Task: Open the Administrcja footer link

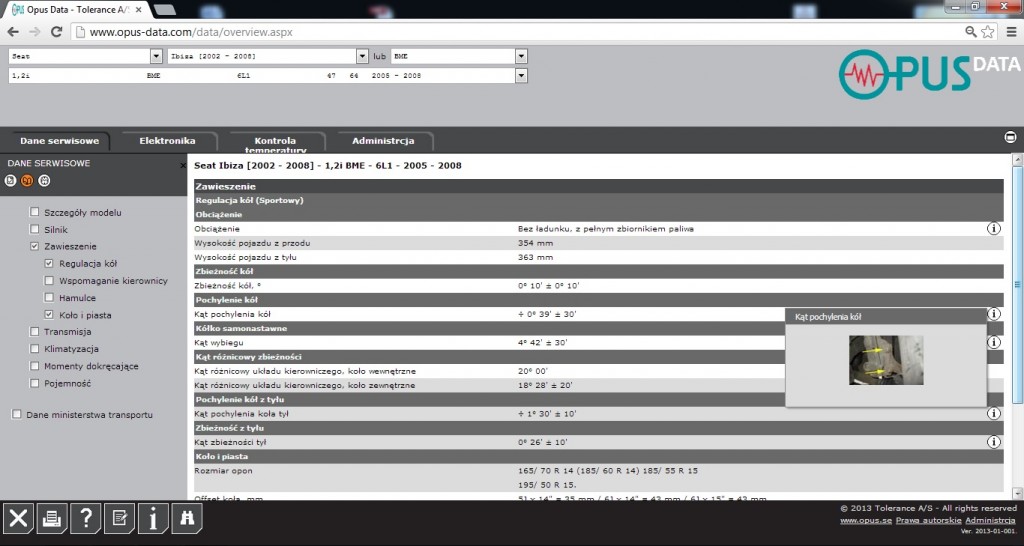Action: [x=991, y=521]
